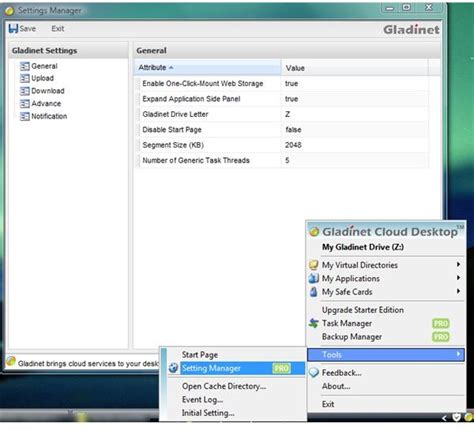Image resolution: width=474 pixels, height=431 pixels.
Task: Click the PRO badge on Setting Manager
Action: [x=282, y=368]
